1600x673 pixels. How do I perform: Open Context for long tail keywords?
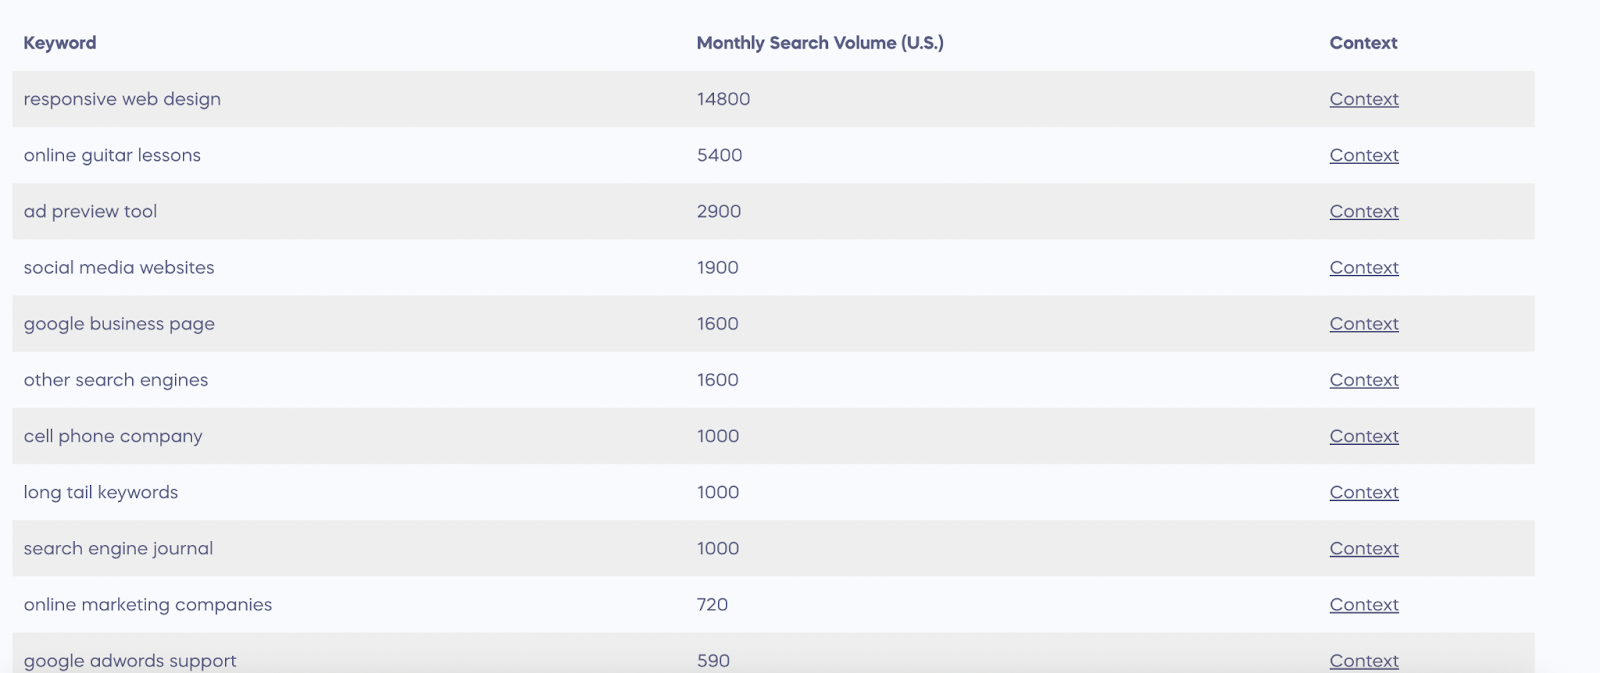[1363, 492]
